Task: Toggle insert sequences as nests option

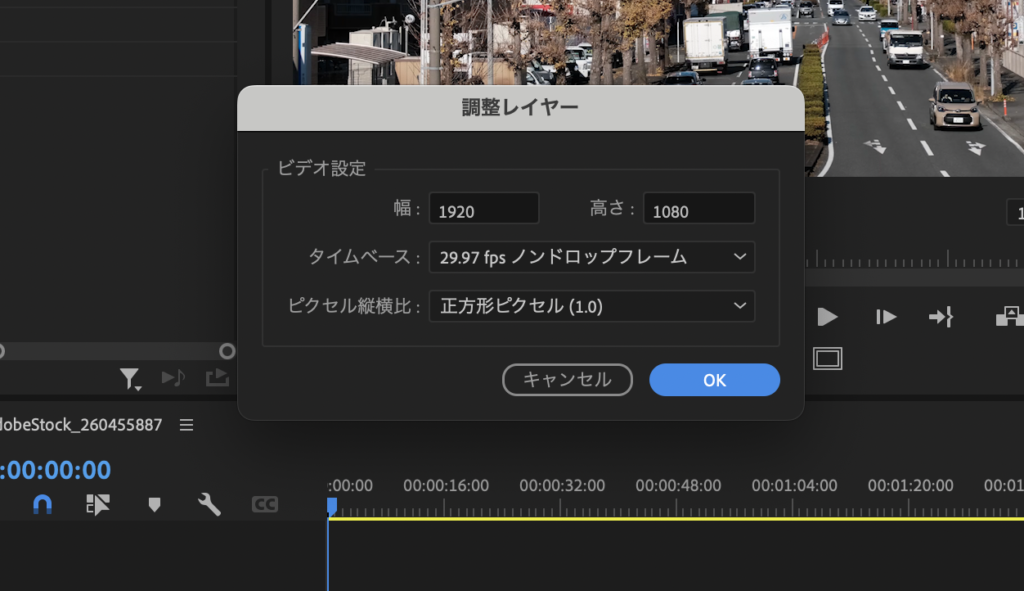Action: 97,504
